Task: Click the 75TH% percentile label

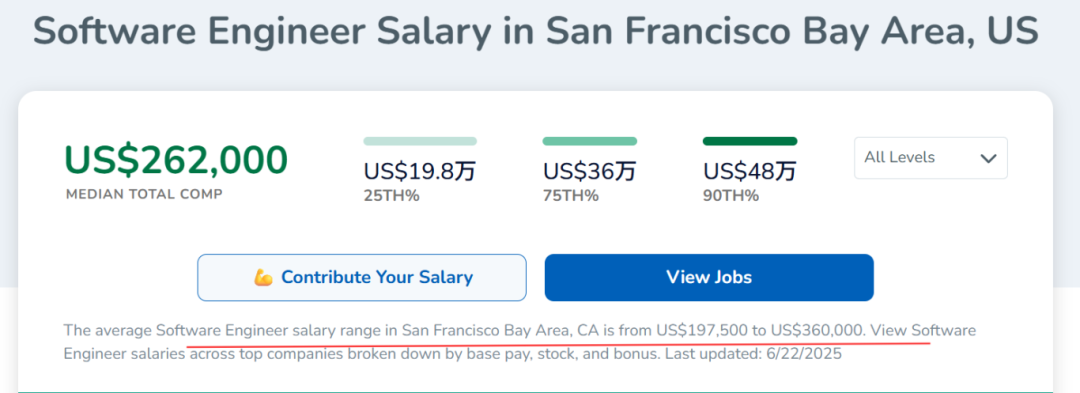Action: pyautogui.click(x=570, y=196)
